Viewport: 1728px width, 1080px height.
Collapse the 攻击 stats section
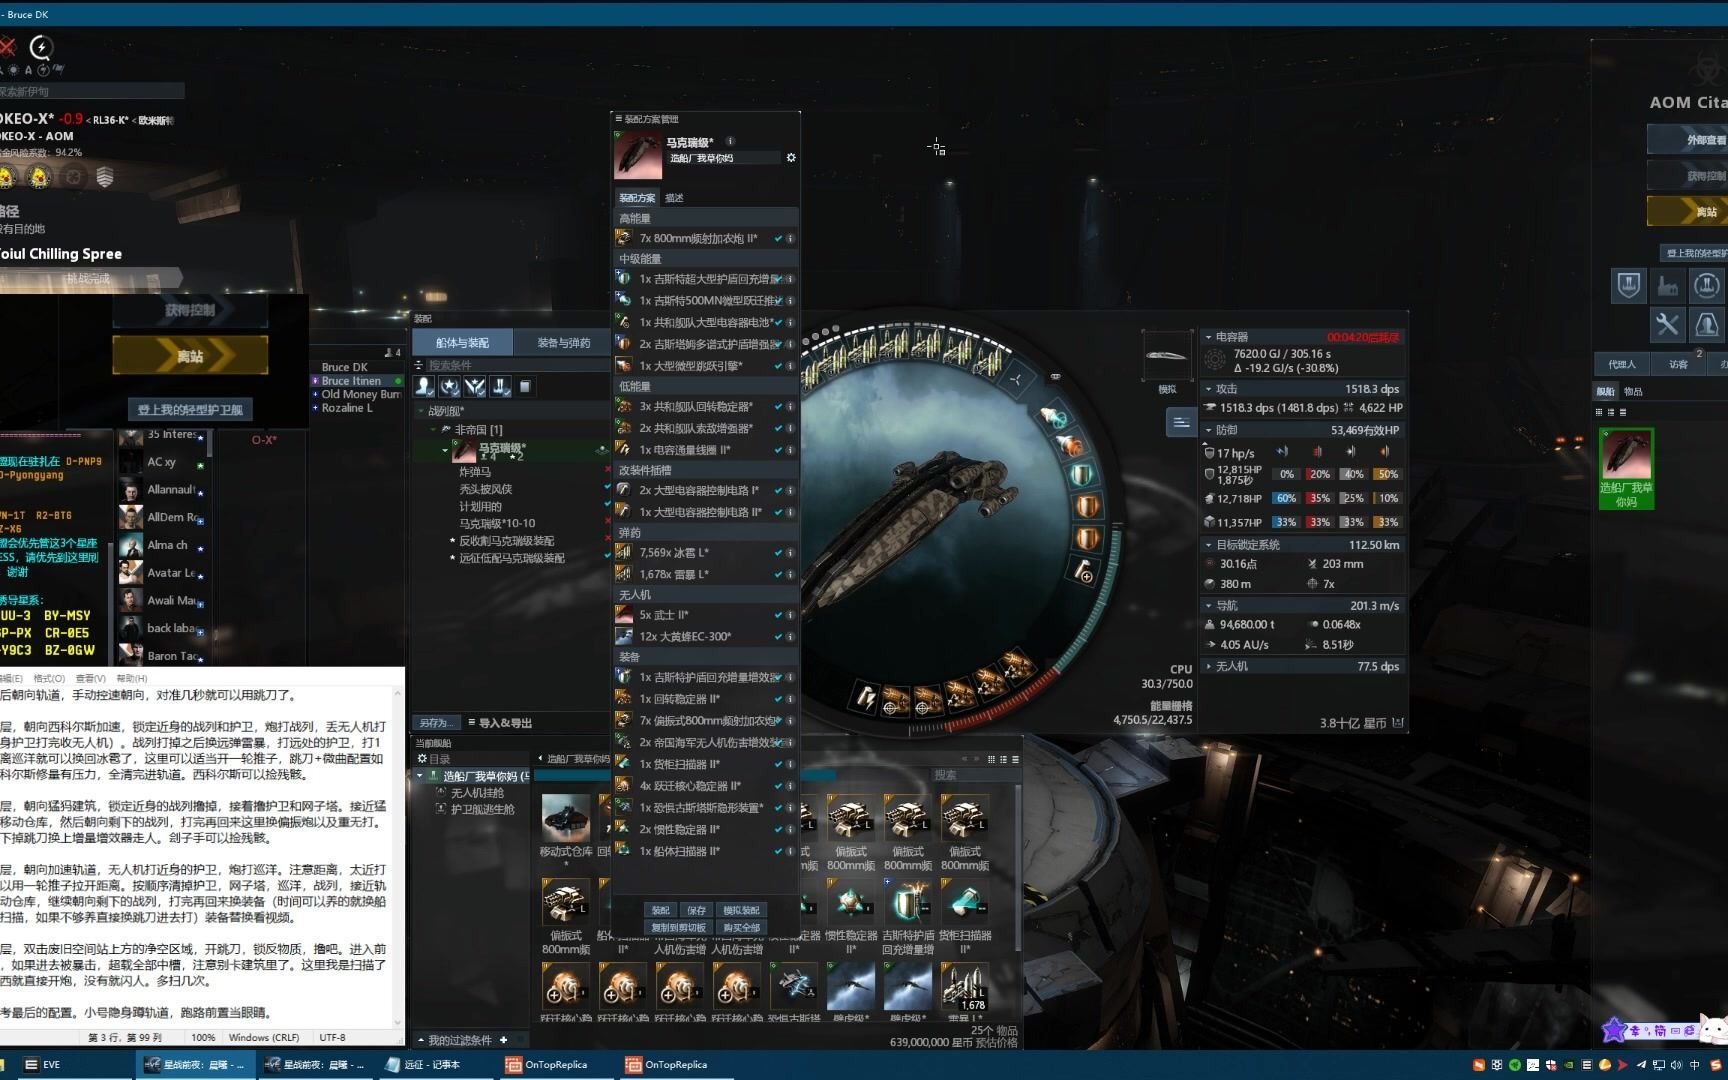pyautogui.click(x=1208, y=389)
